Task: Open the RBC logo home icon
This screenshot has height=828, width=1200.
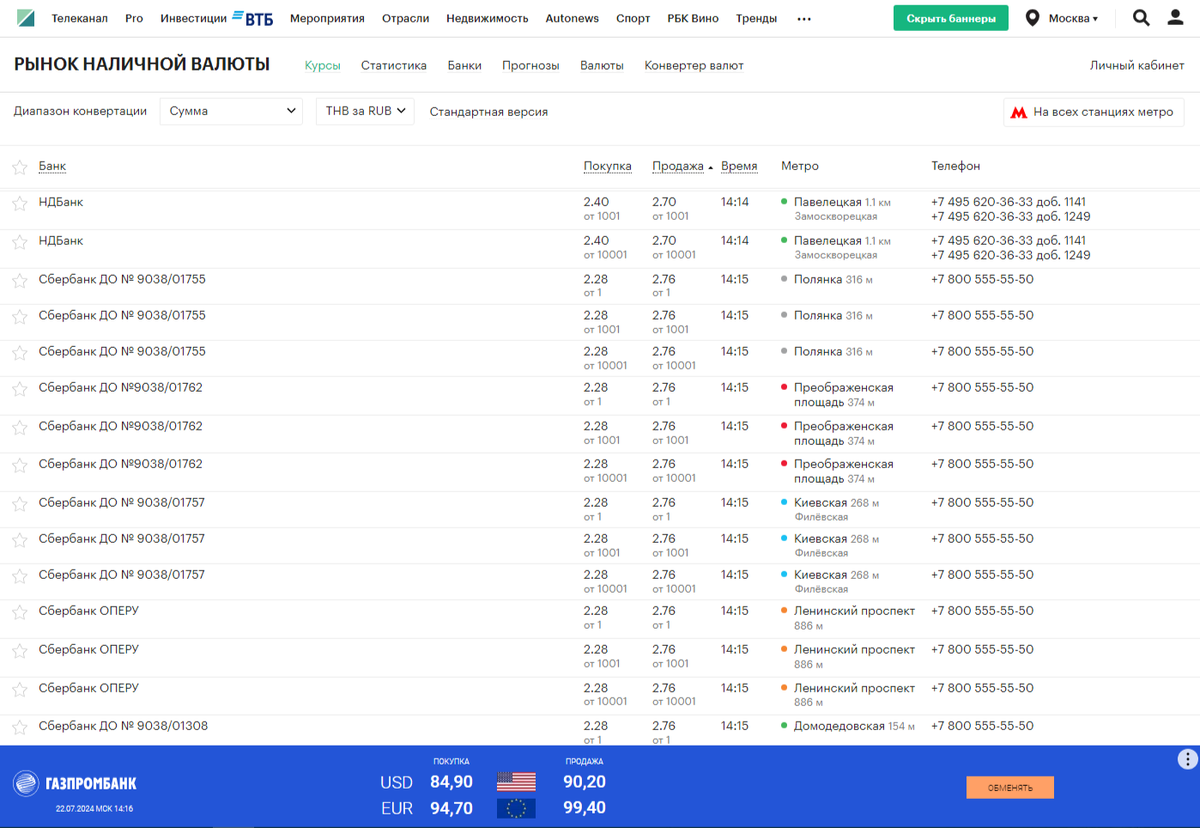Action: [x=26, y=18]
